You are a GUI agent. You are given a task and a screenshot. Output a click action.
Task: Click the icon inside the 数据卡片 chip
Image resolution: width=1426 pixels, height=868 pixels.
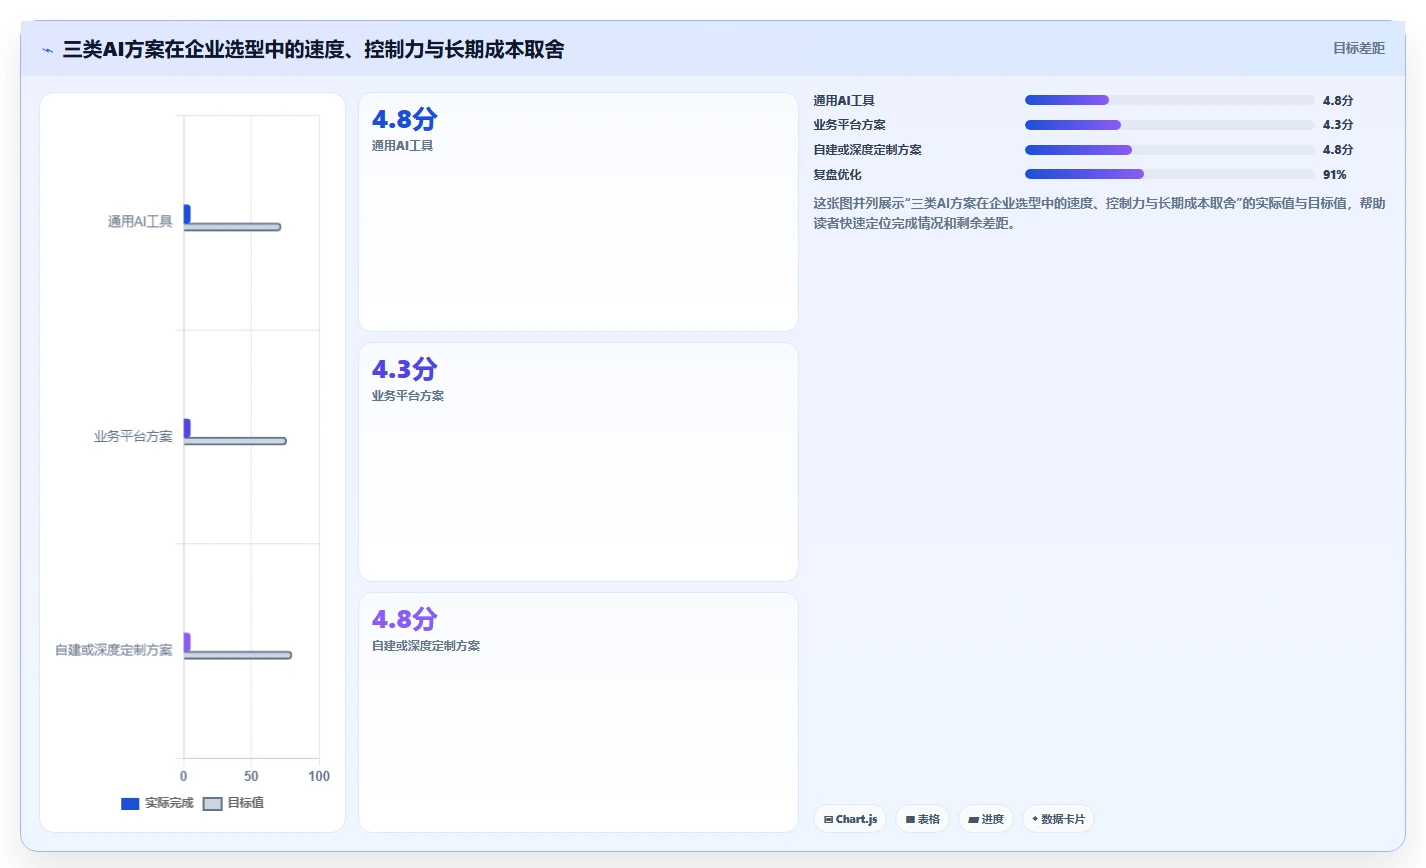tap(1035, 819)
